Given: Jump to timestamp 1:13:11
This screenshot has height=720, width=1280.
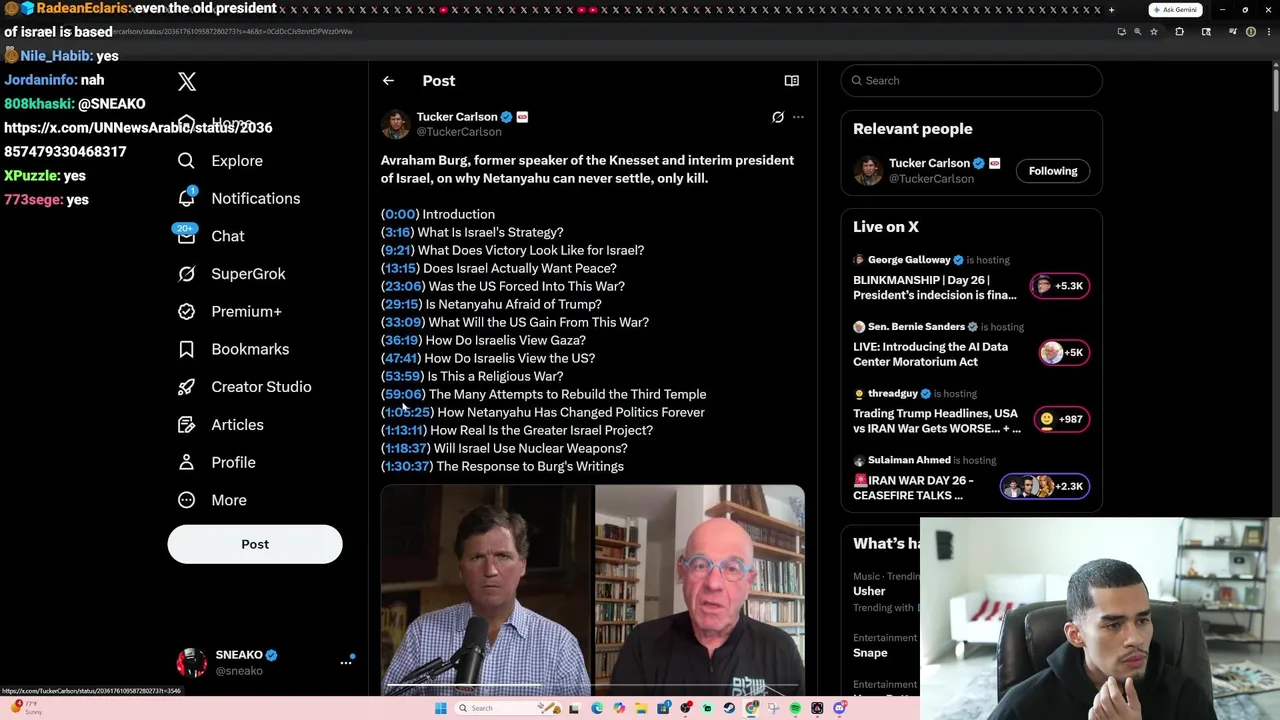Looking at the screenshot, I should 404,430.
